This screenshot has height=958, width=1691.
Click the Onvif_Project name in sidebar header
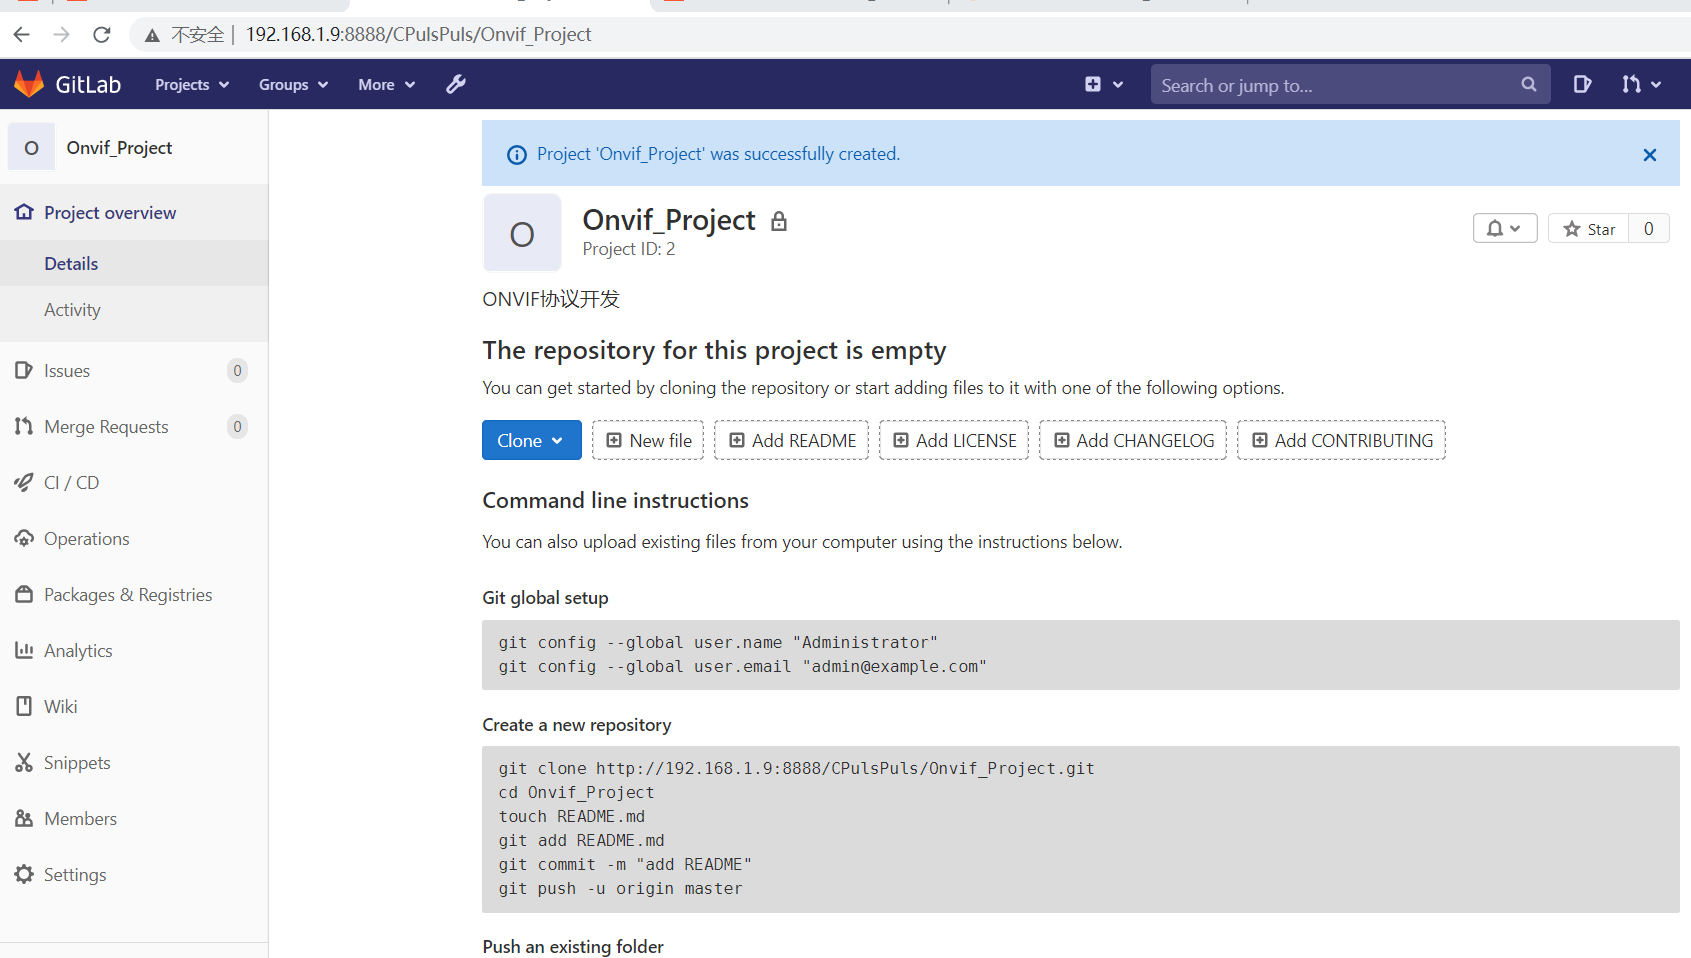click(119, 148)
